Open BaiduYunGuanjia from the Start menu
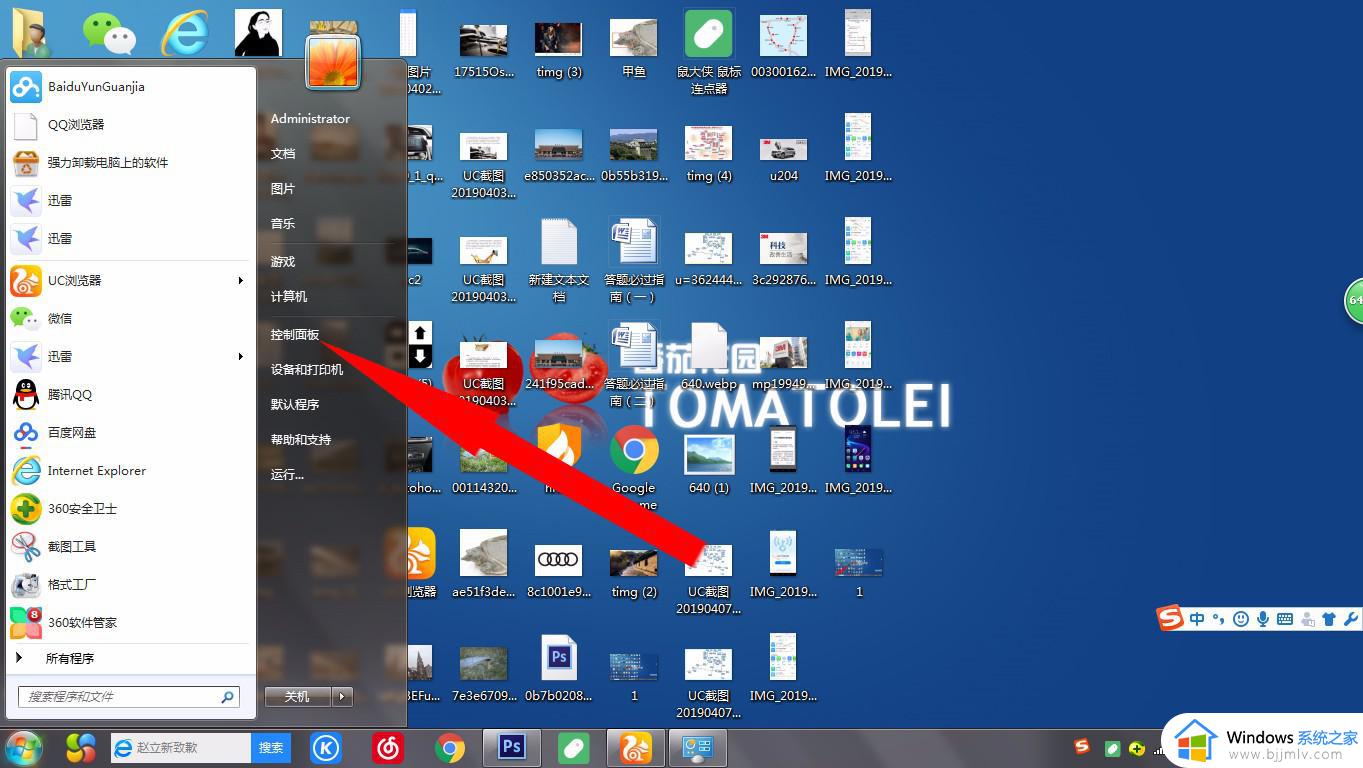Screen dimensions: 1363x768 [130, 87]
